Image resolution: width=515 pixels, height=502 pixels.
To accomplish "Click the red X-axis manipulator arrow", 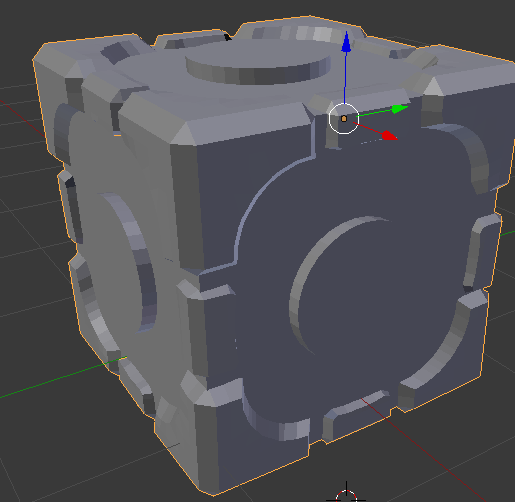I will [x=389, y=136].
